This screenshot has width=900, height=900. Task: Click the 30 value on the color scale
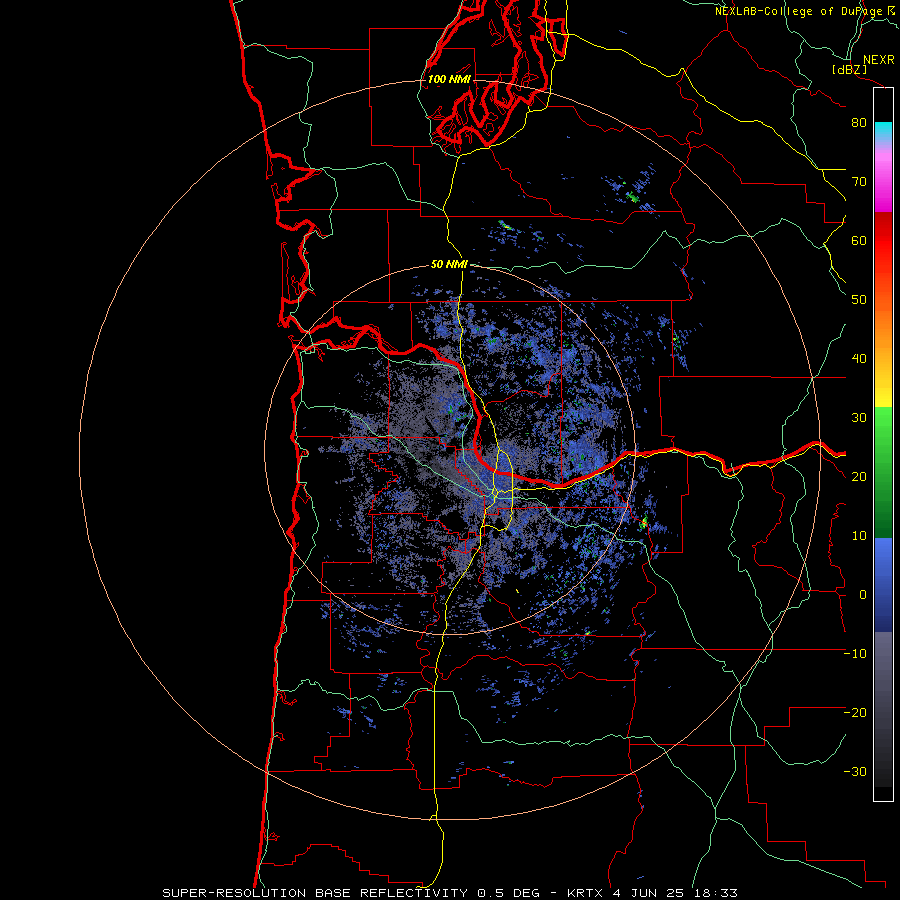[x=859, y=418]
